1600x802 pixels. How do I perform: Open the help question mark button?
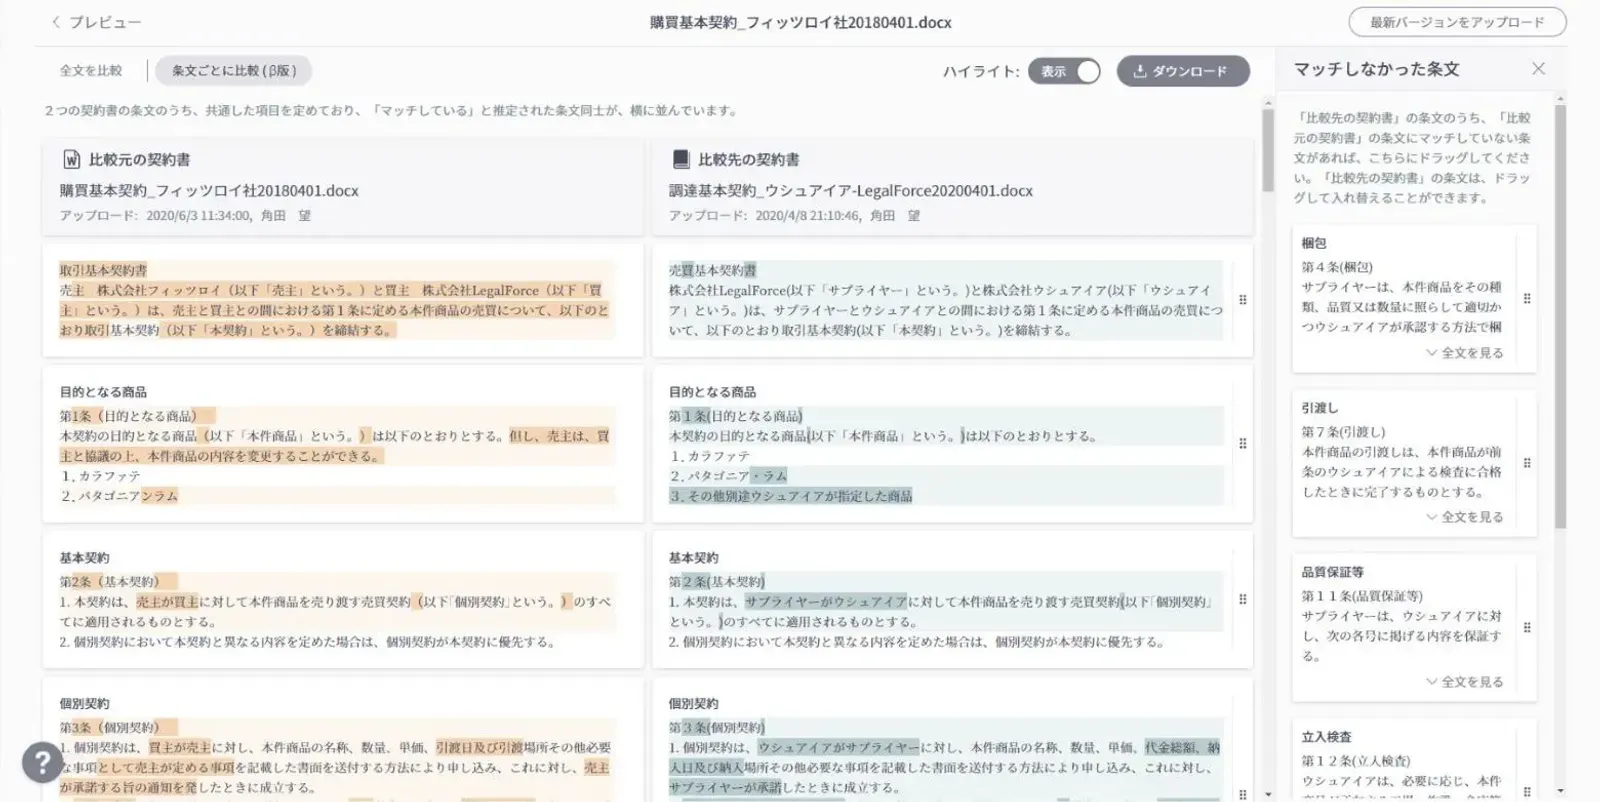(43, 762)
